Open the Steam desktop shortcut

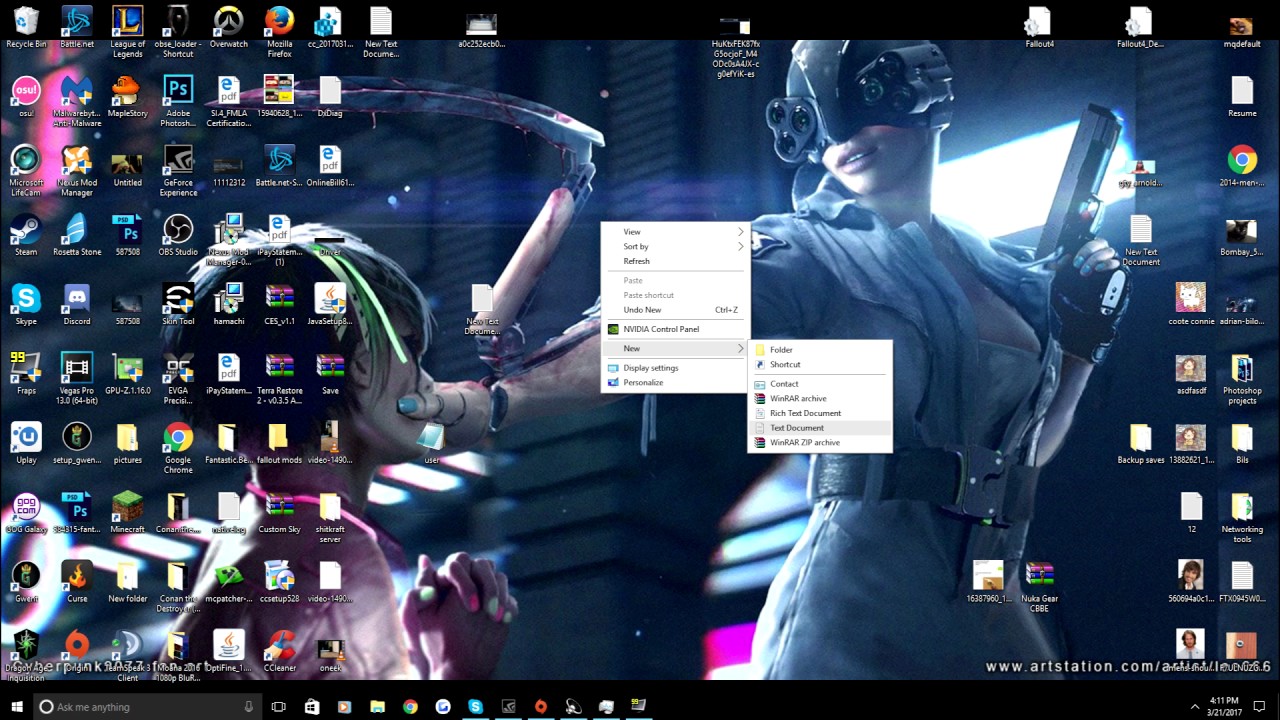click(26, 235)
